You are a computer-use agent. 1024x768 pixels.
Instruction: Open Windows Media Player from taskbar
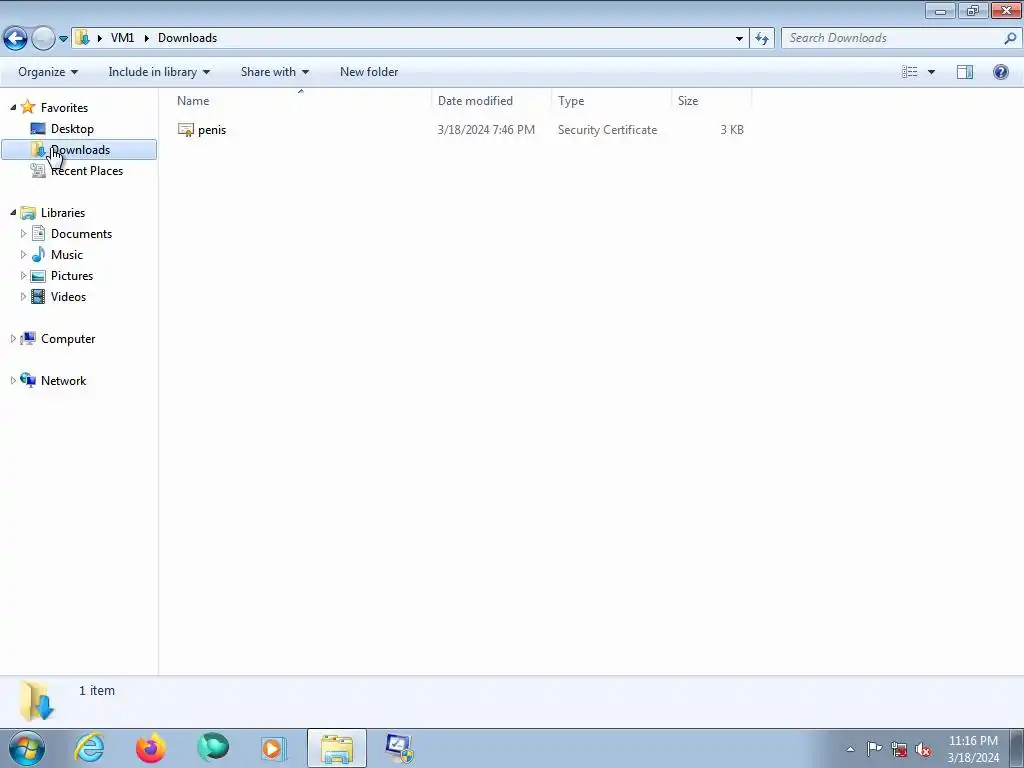click(274, 748)
